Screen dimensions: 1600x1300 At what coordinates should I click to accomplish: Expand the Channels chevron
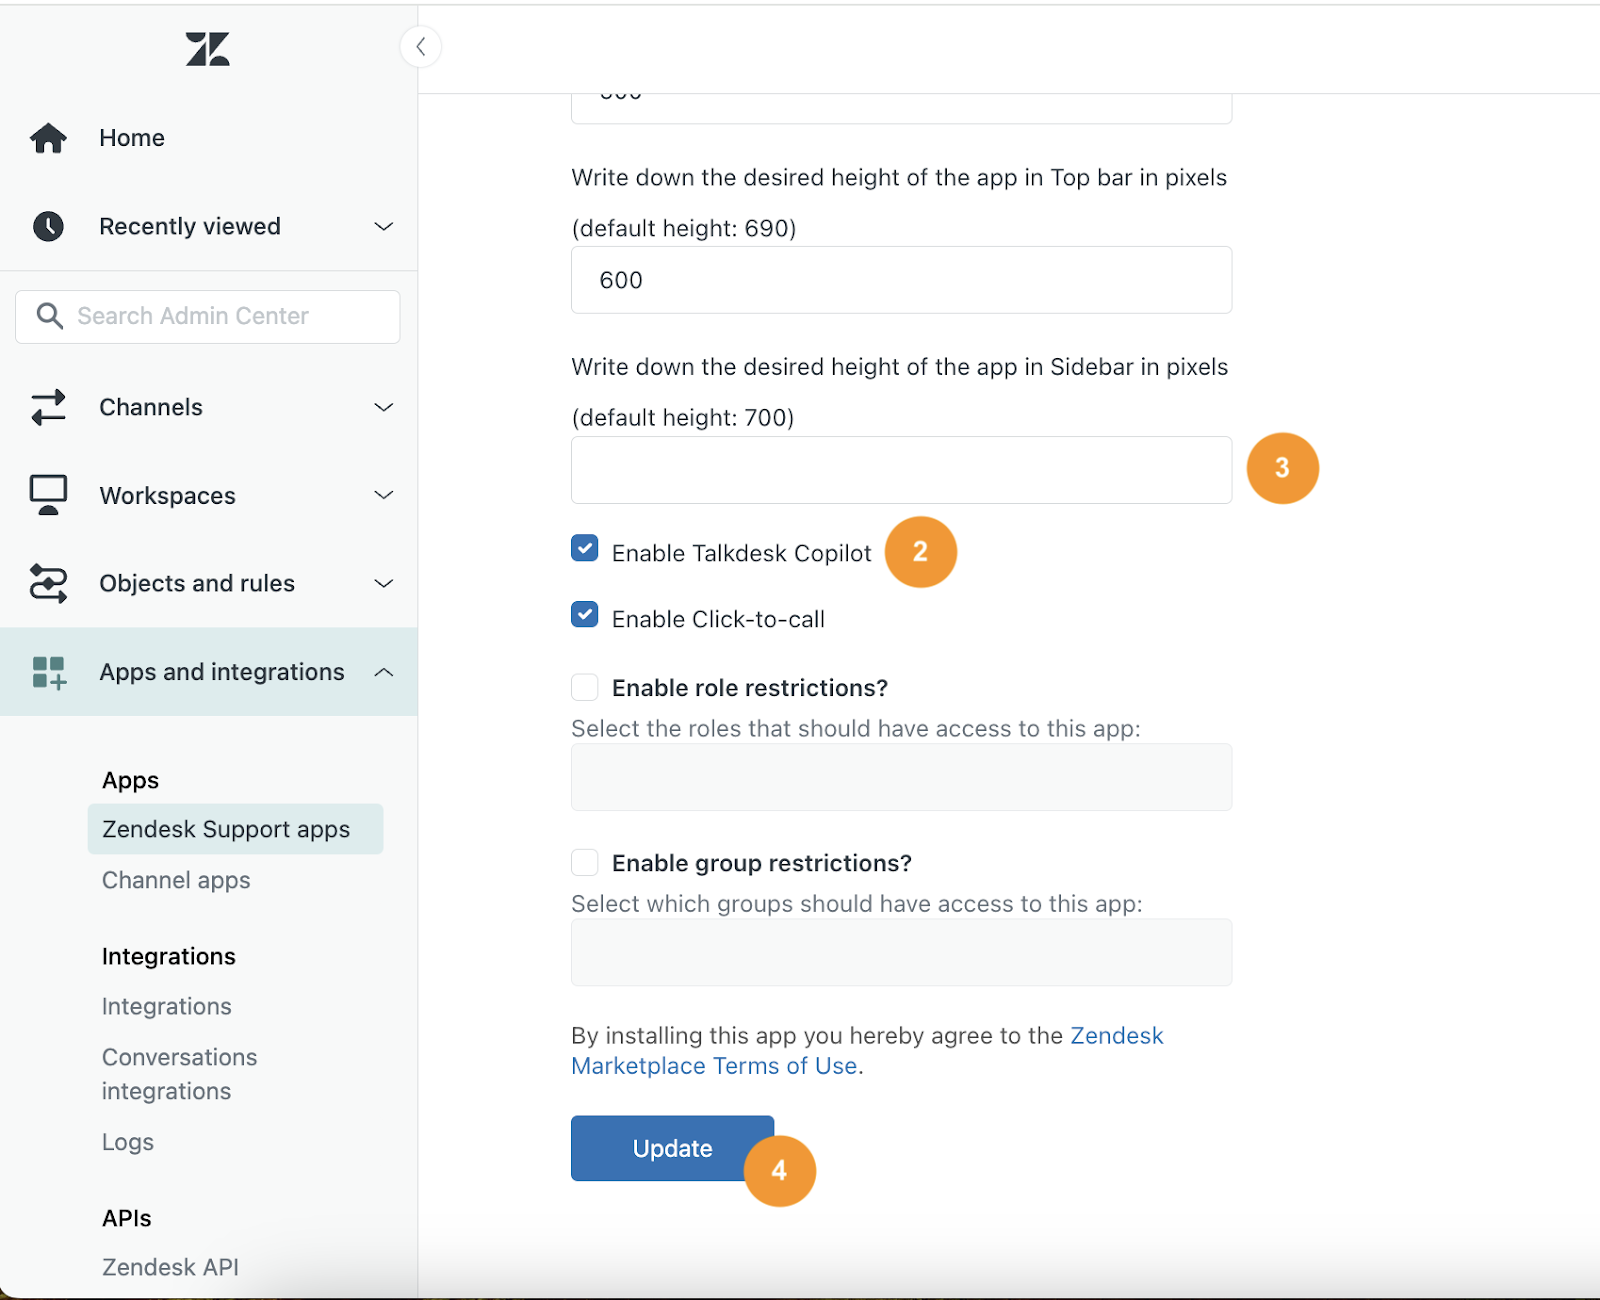[384, 407]
